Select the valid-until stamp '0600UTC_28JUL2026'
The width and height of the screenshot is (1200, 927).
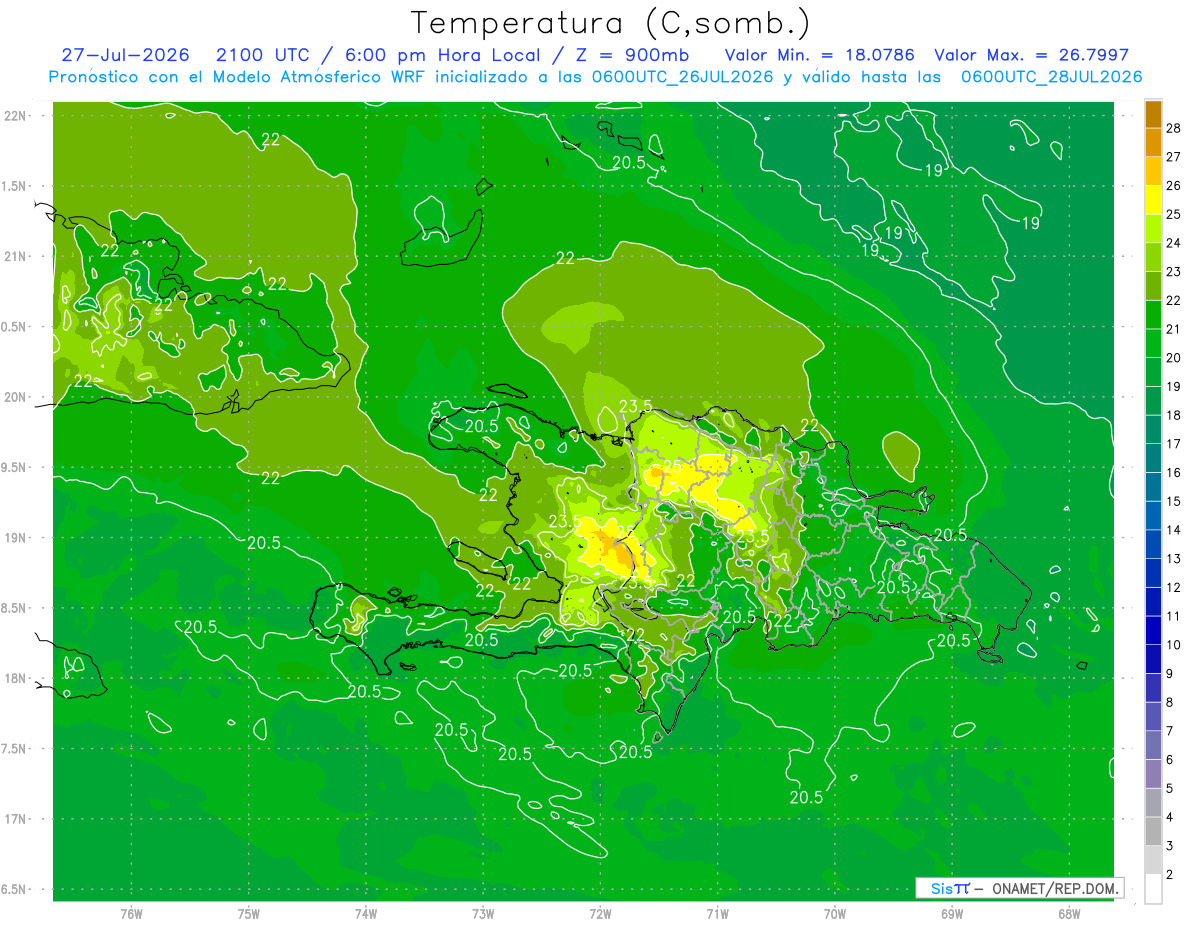click(1051, 77)
